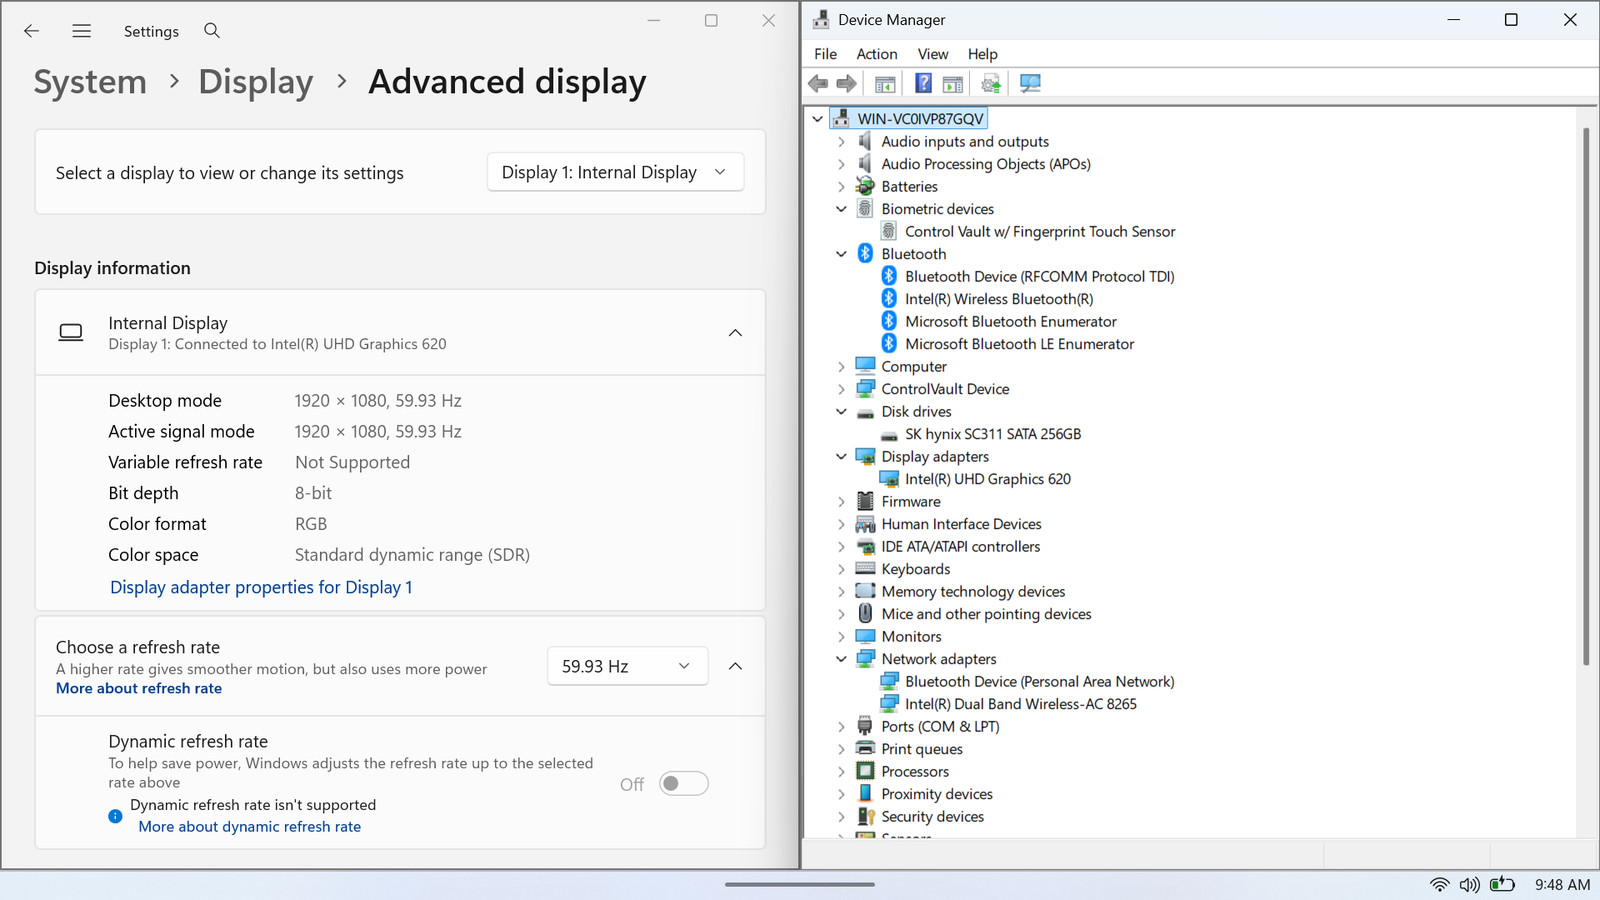Open the Help menu
Screen dimensions: 1600x900
[x=982, y=54]
